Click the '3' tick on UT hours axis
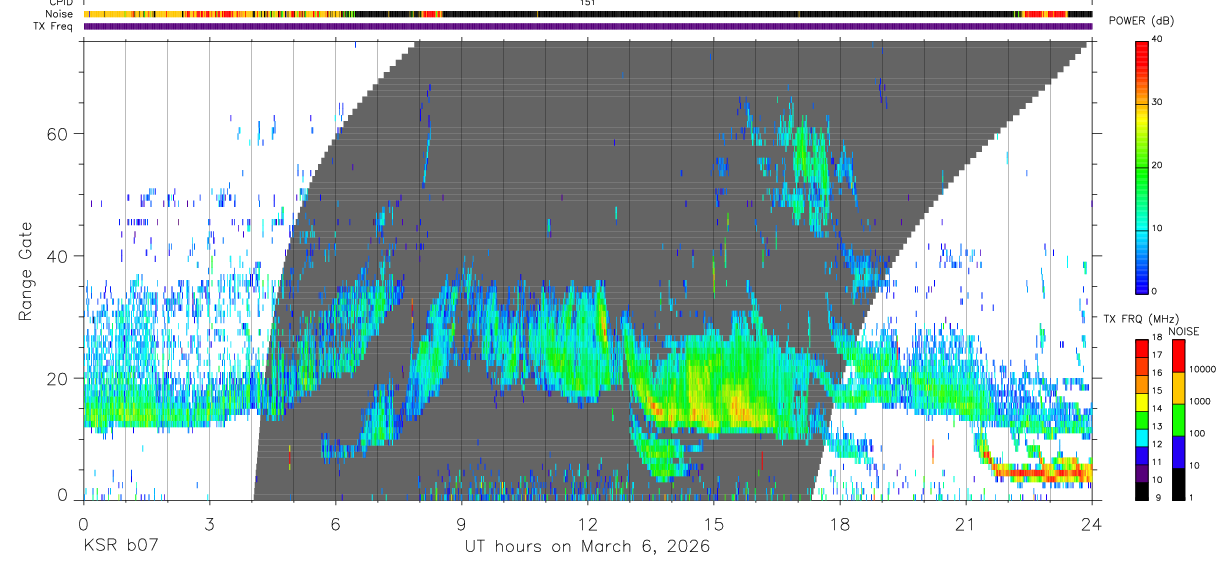The image size is (1228, 567). pyautogui.click(x=209, y=523)
